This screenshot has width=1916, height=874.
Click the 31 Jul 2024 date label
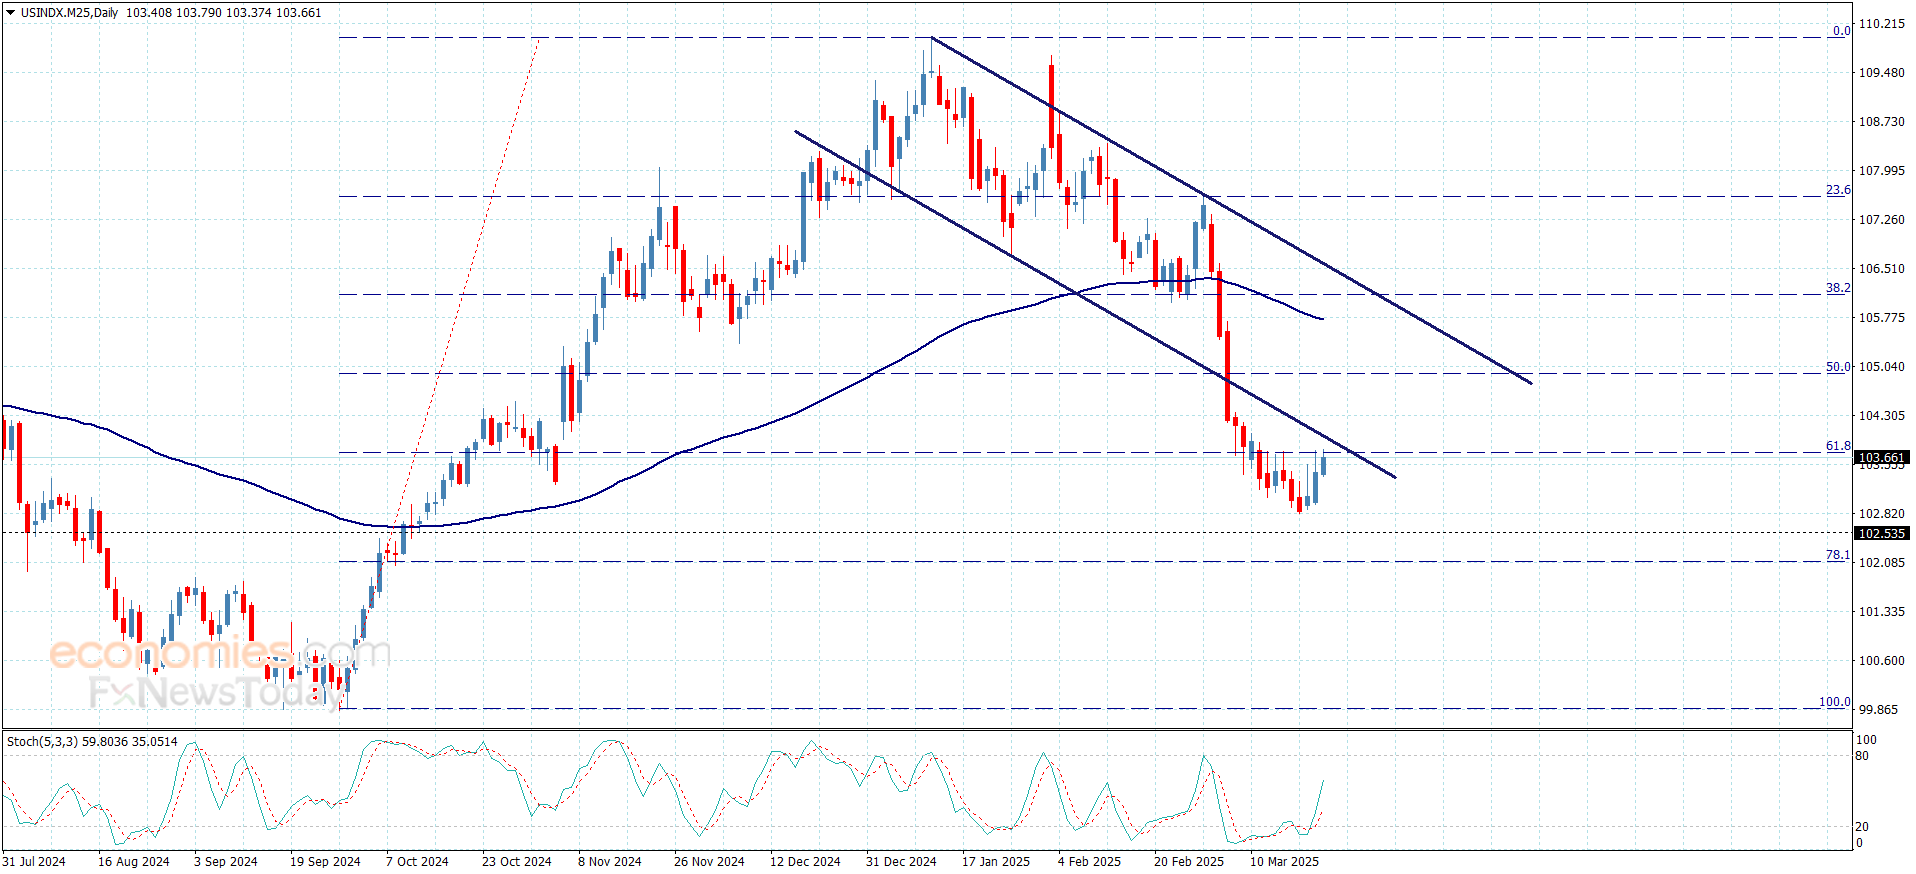pyautogui.click(x=34, y=862)
